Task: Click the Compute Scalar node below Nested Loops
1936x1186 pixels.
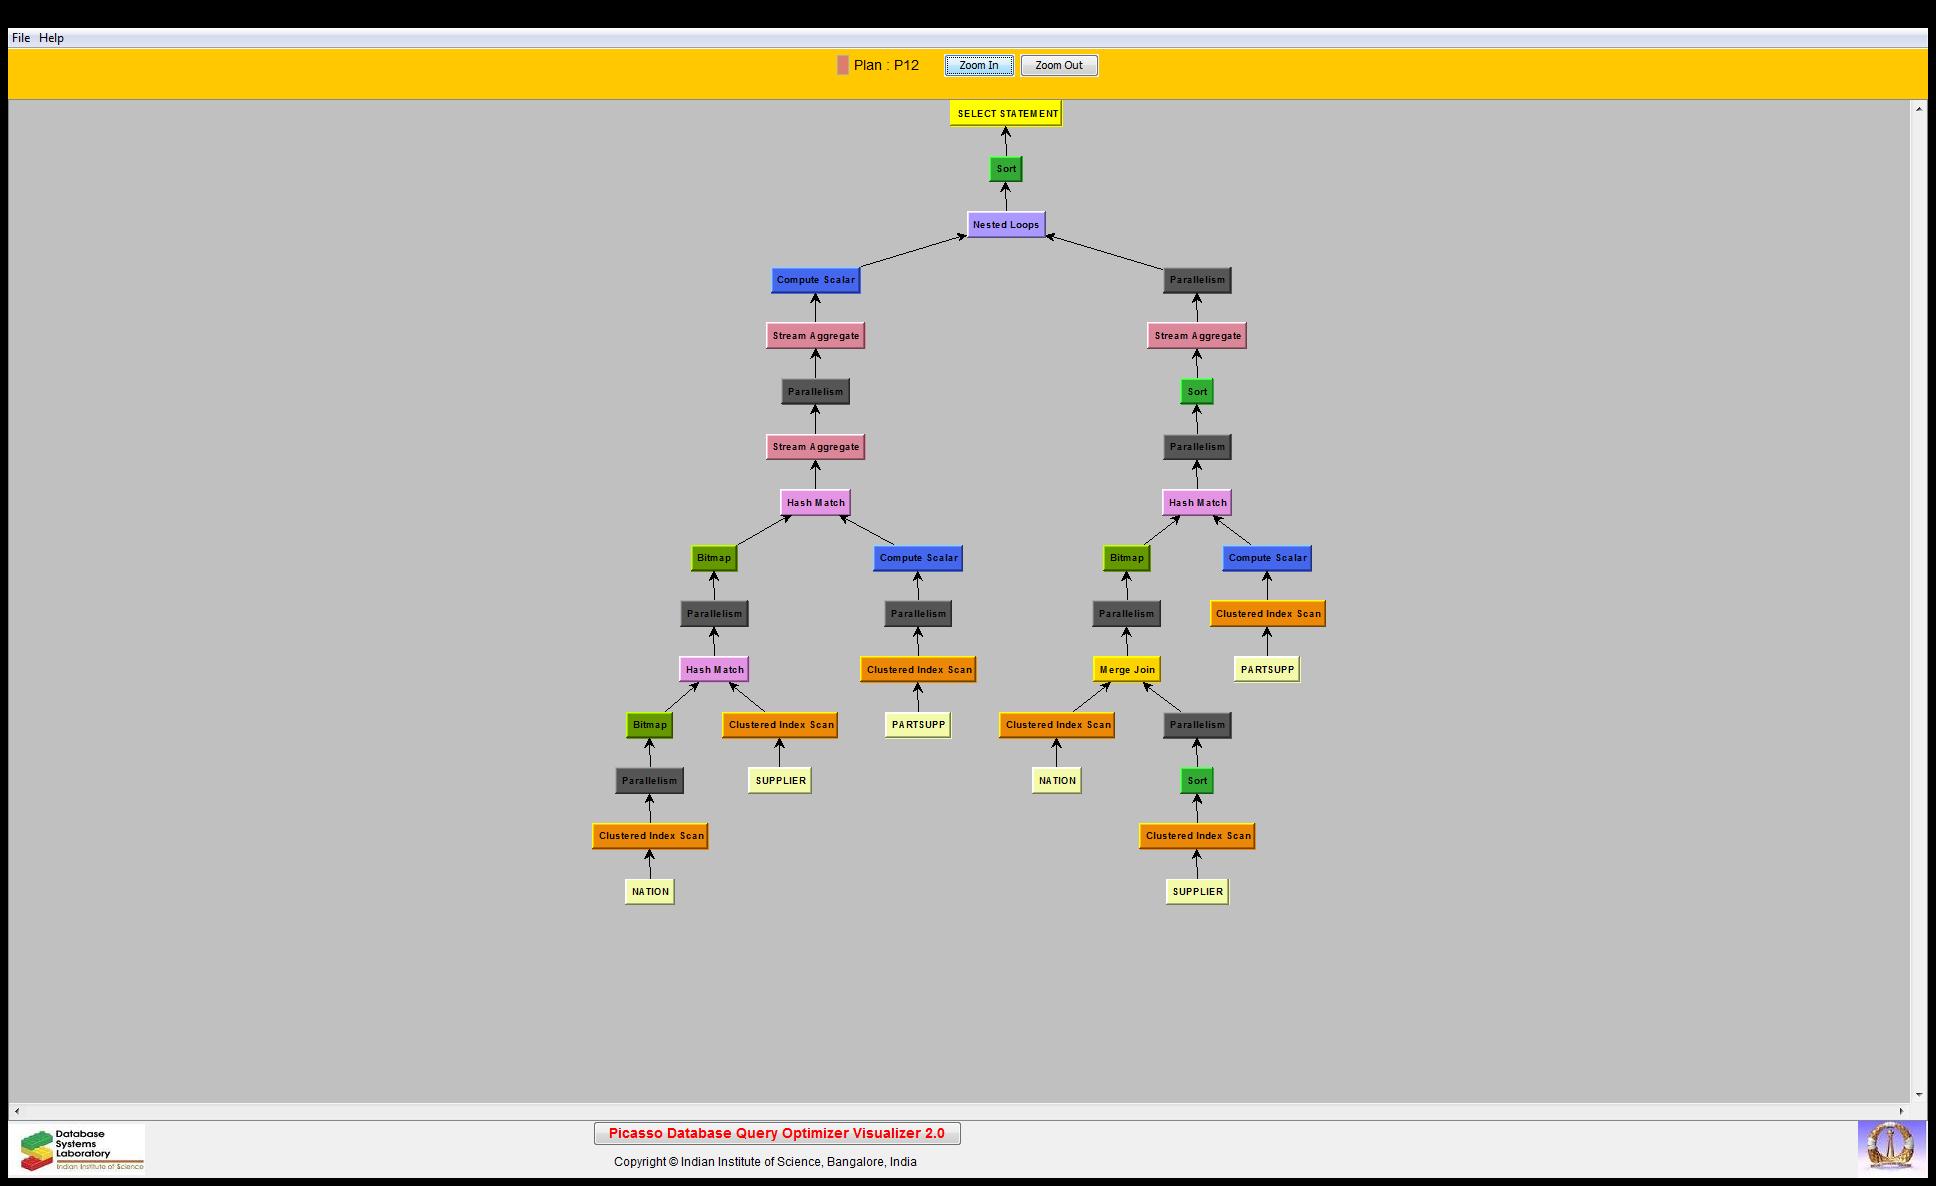Action: [x=815, y=280]
